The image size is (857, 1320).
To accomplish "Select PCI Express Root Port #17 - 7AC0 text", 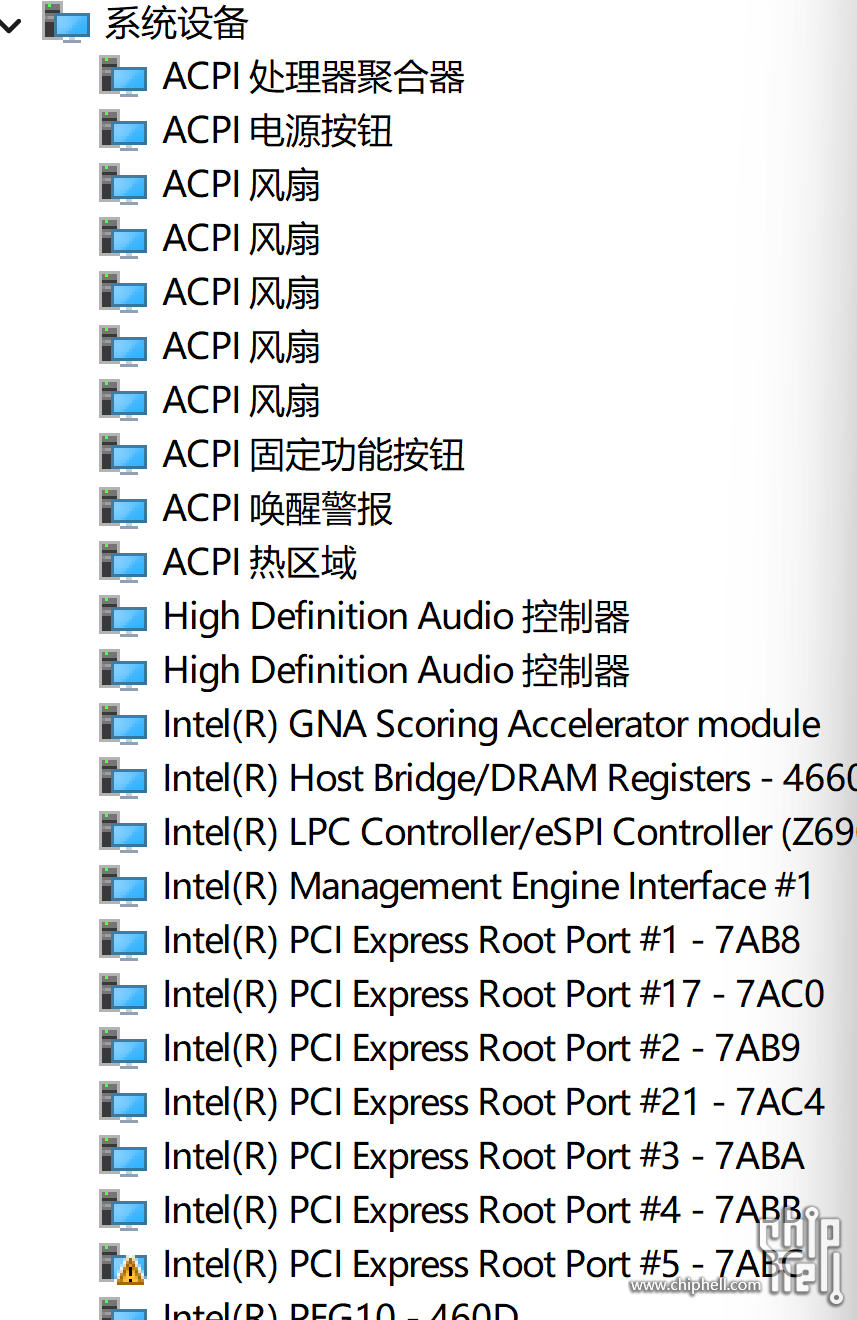I will pos(494,995).
